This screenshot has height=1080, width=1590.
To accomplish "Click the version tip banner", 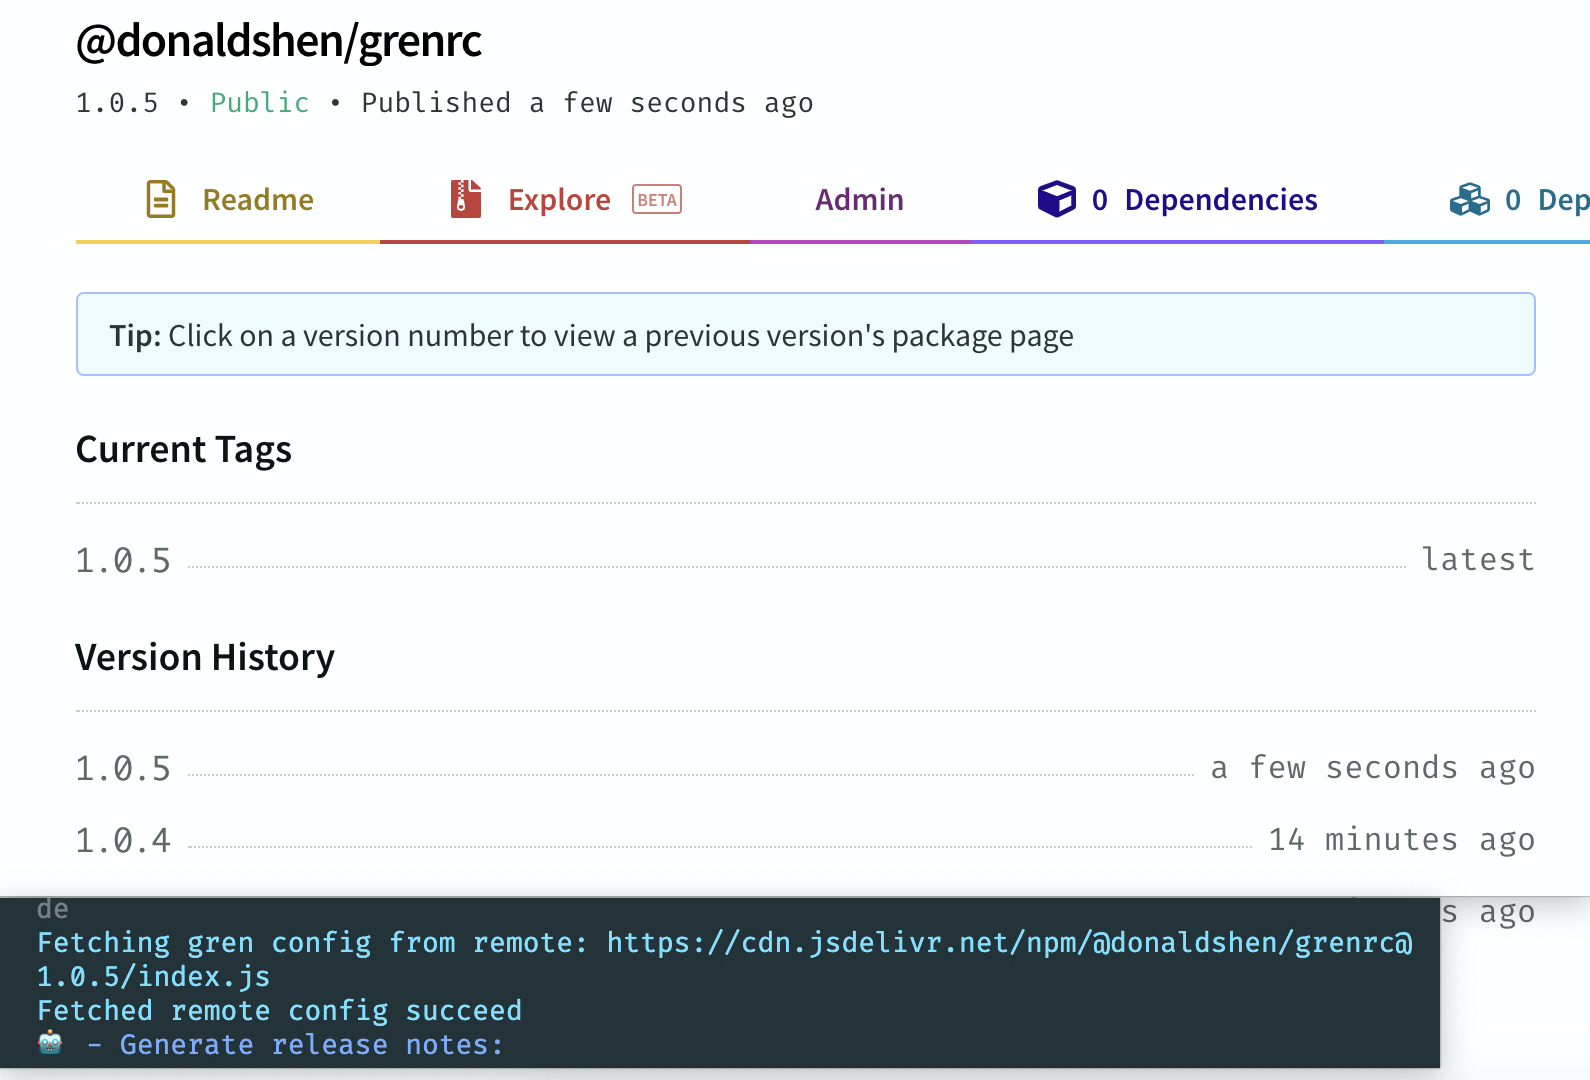I will point(805,335).
